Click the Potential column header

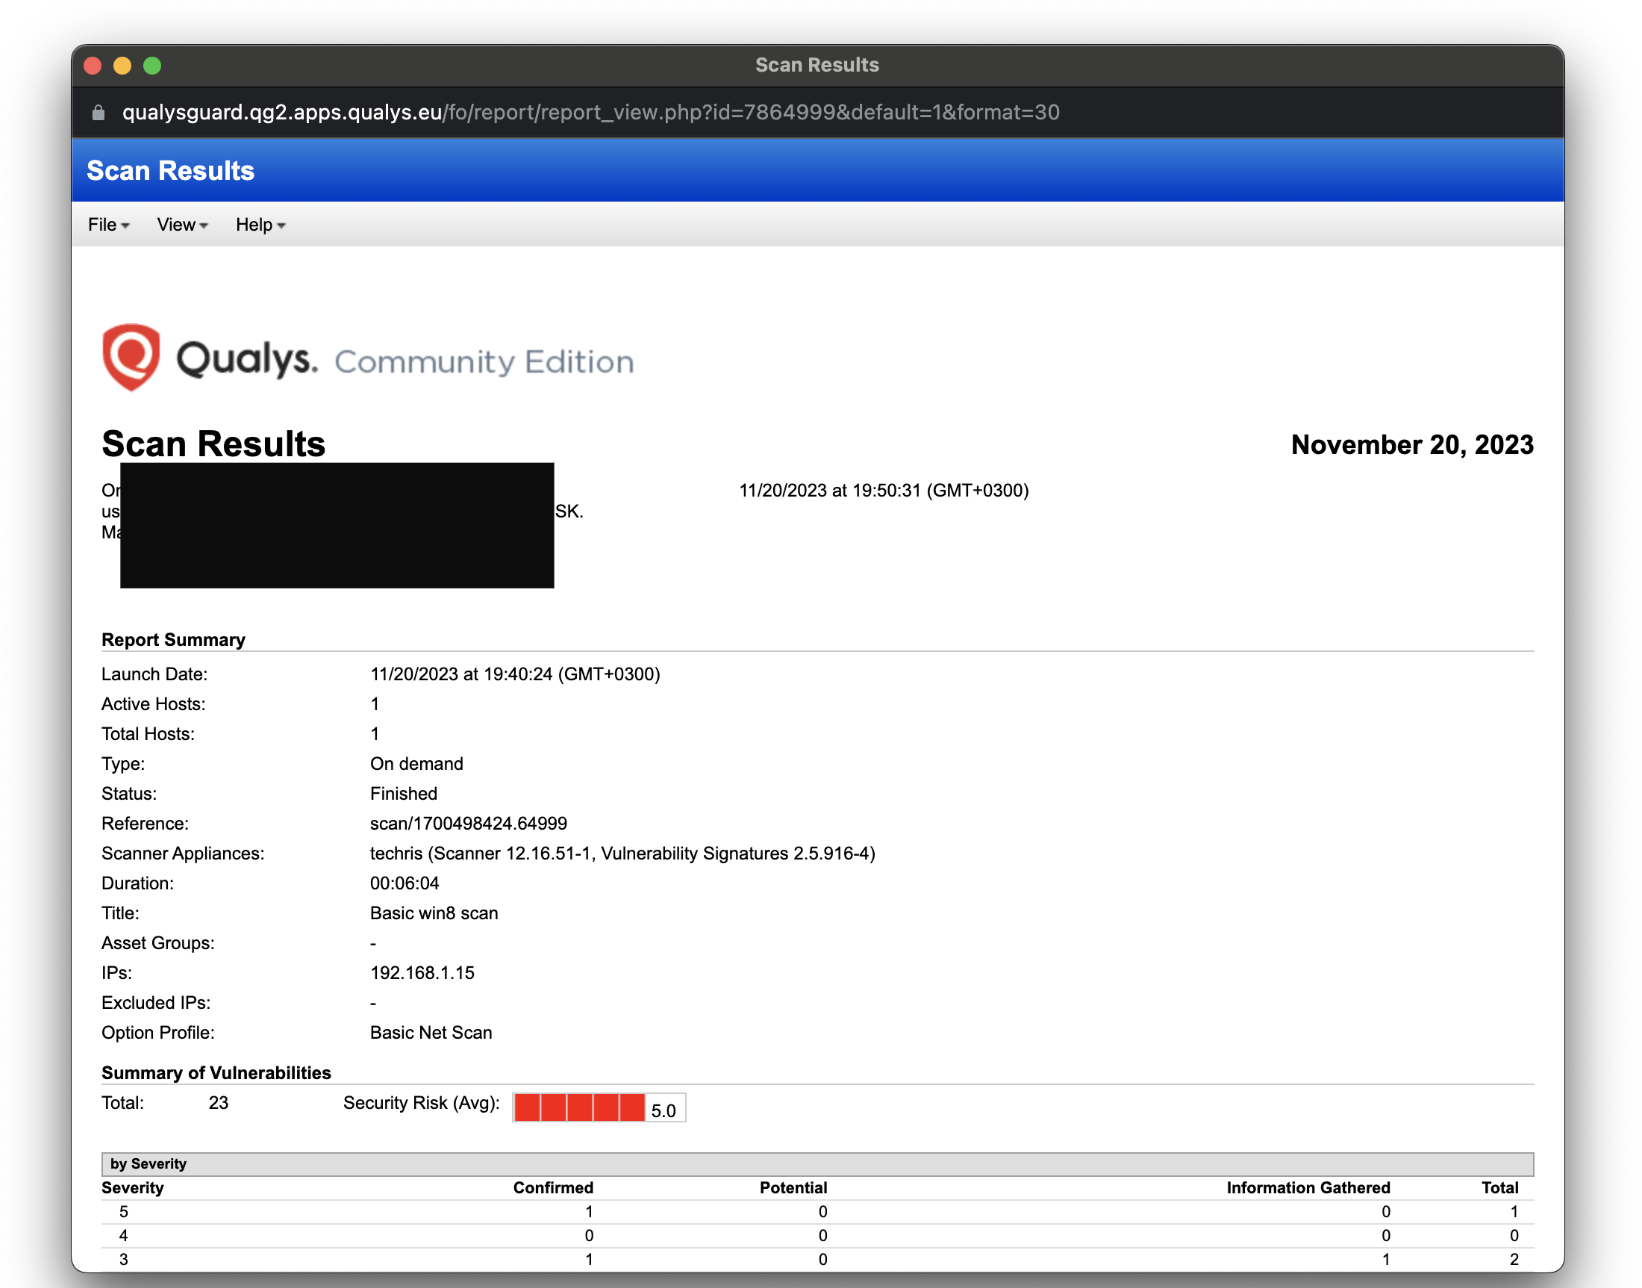pyautogui.click(x=793, y=1188)
